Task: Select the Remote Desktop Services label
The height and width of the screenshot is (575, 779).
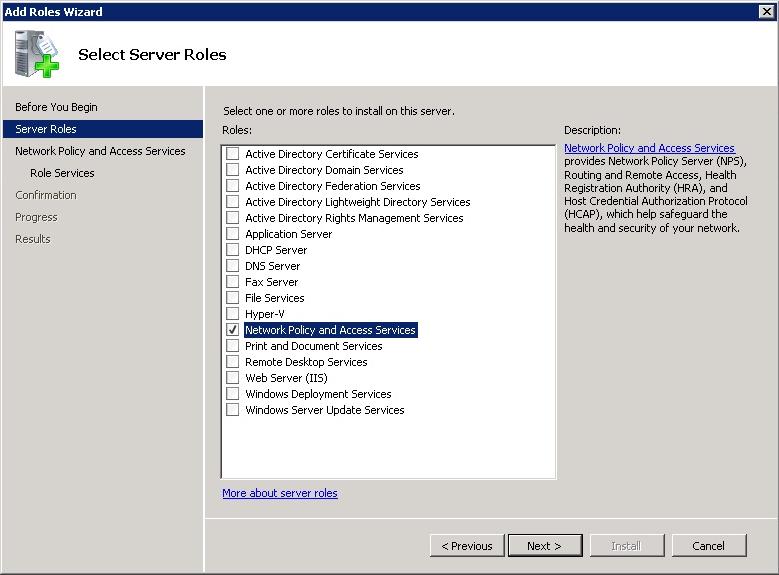Action: click(306, 362)
